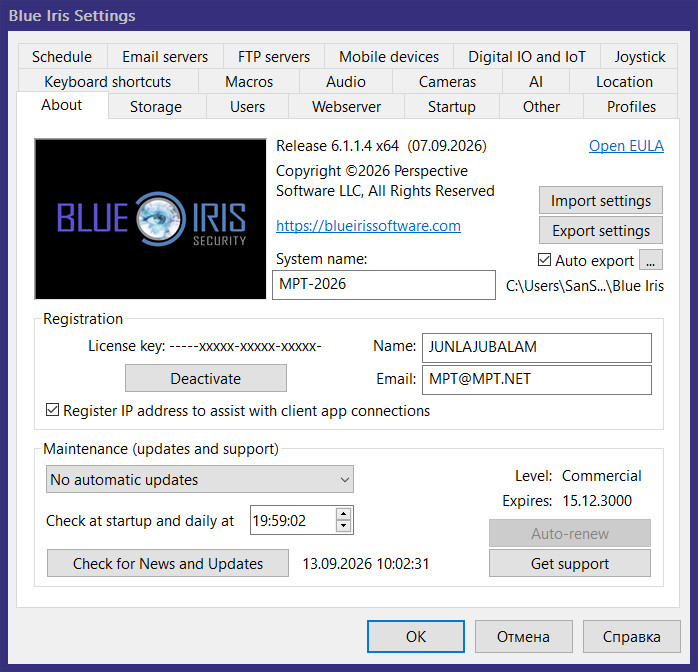Screen dimensions: 698x672
Task: Select the Other tab
Action: tap(541, 106)
